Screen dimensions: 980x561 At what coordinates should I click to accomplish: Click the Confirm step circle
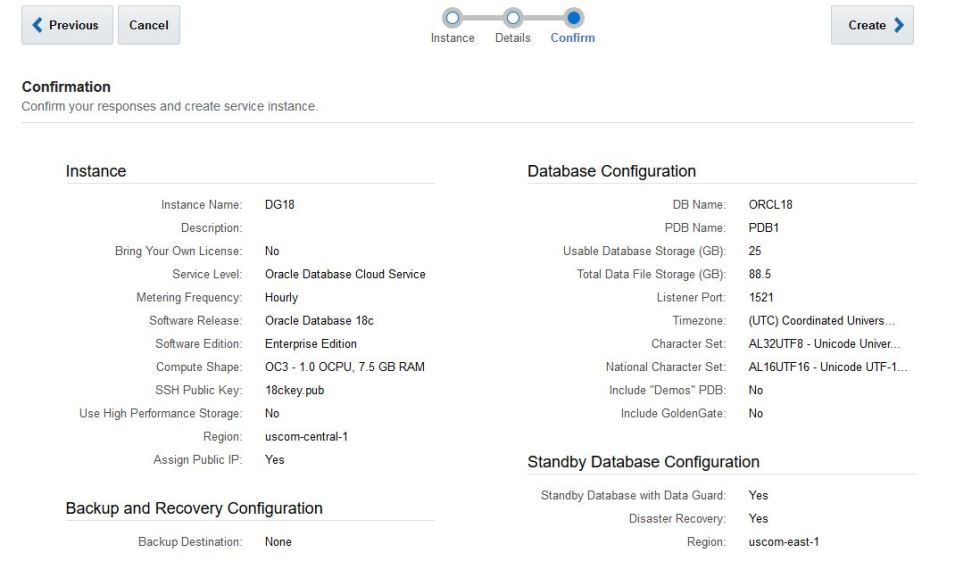coord(573,17)
